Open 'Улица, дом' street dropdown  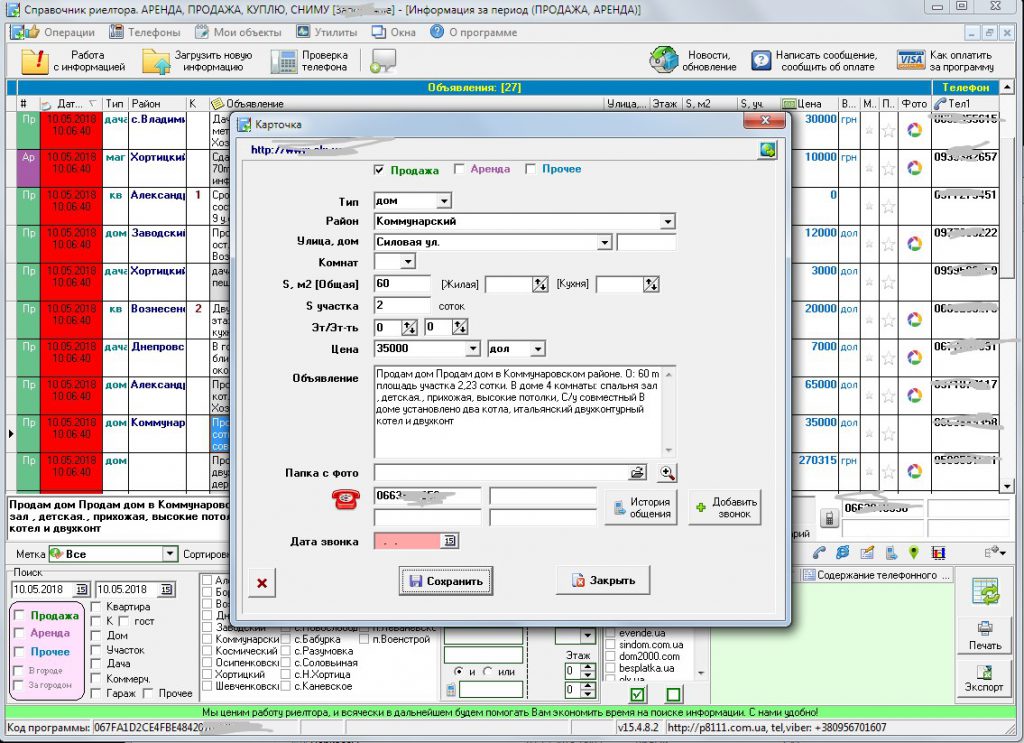(604, 242)
